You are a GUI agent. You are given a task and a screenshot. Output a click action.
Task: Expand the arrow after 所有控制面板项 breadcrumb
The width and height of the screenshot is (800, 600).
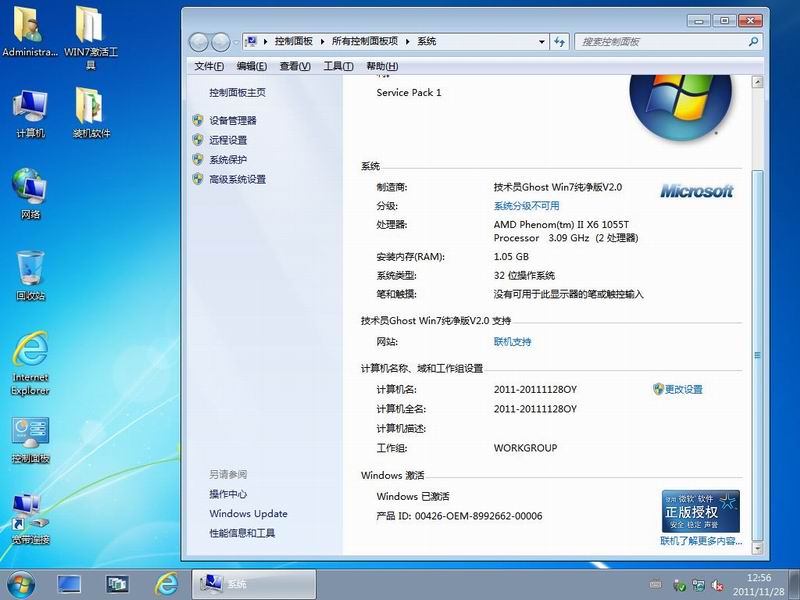(408, 41)
